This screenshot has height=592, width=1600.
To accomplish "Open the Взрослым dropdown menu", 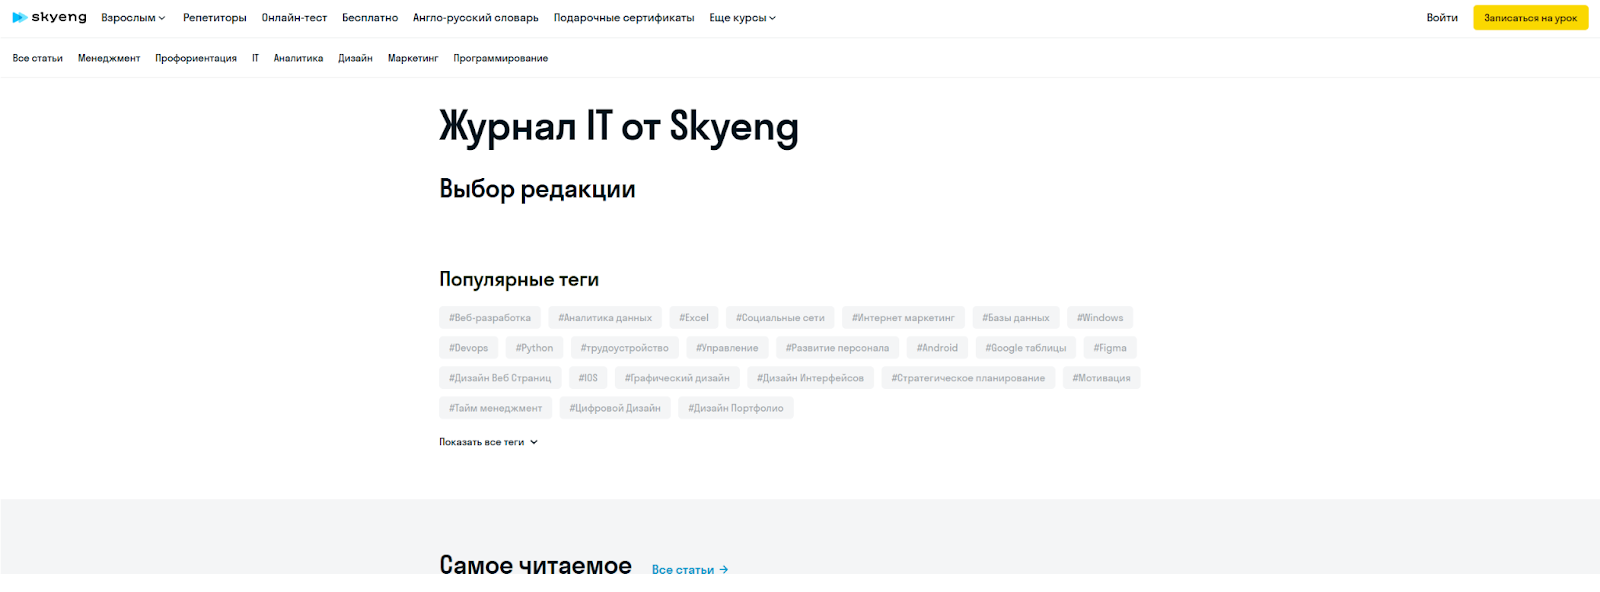I will tap(133, 18).
